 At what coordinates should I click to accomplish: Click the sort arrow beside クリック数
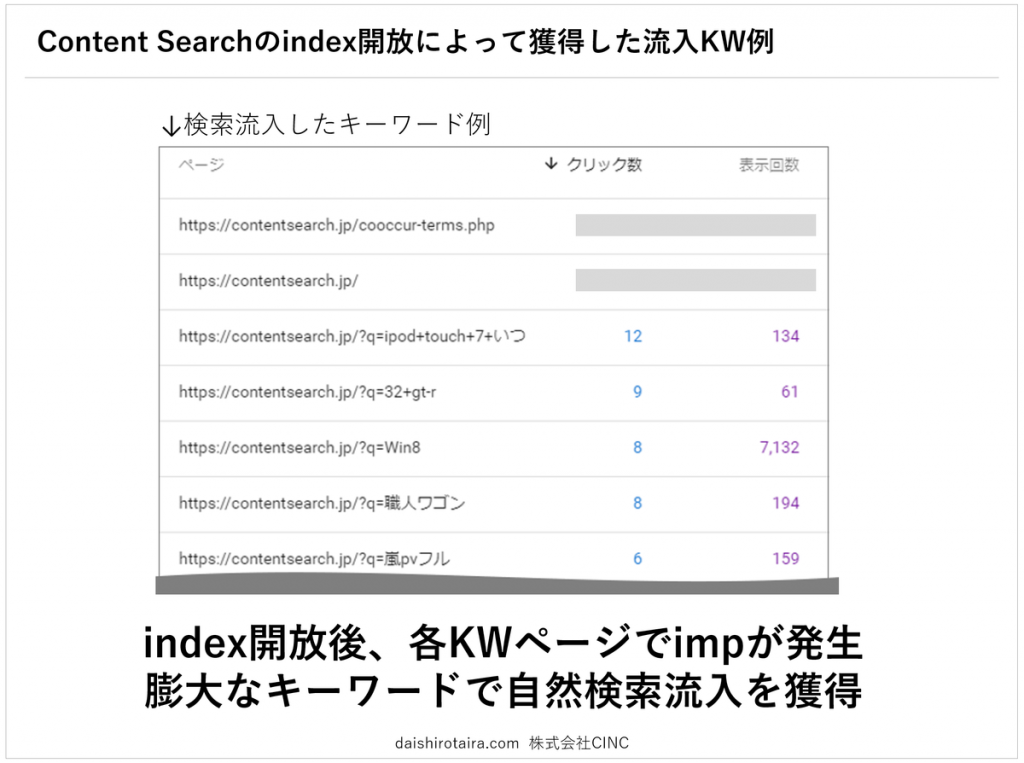coord(551,163)
